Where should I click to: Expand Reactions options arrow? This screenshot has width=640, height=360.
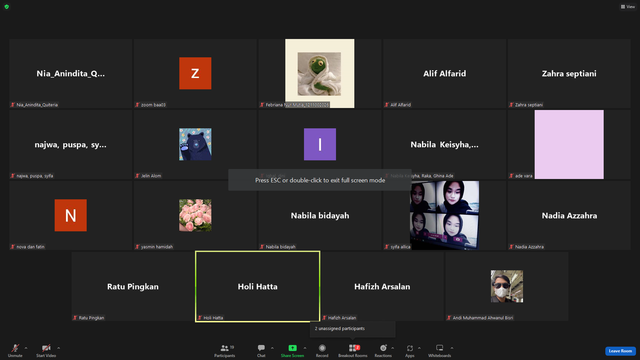393,348
